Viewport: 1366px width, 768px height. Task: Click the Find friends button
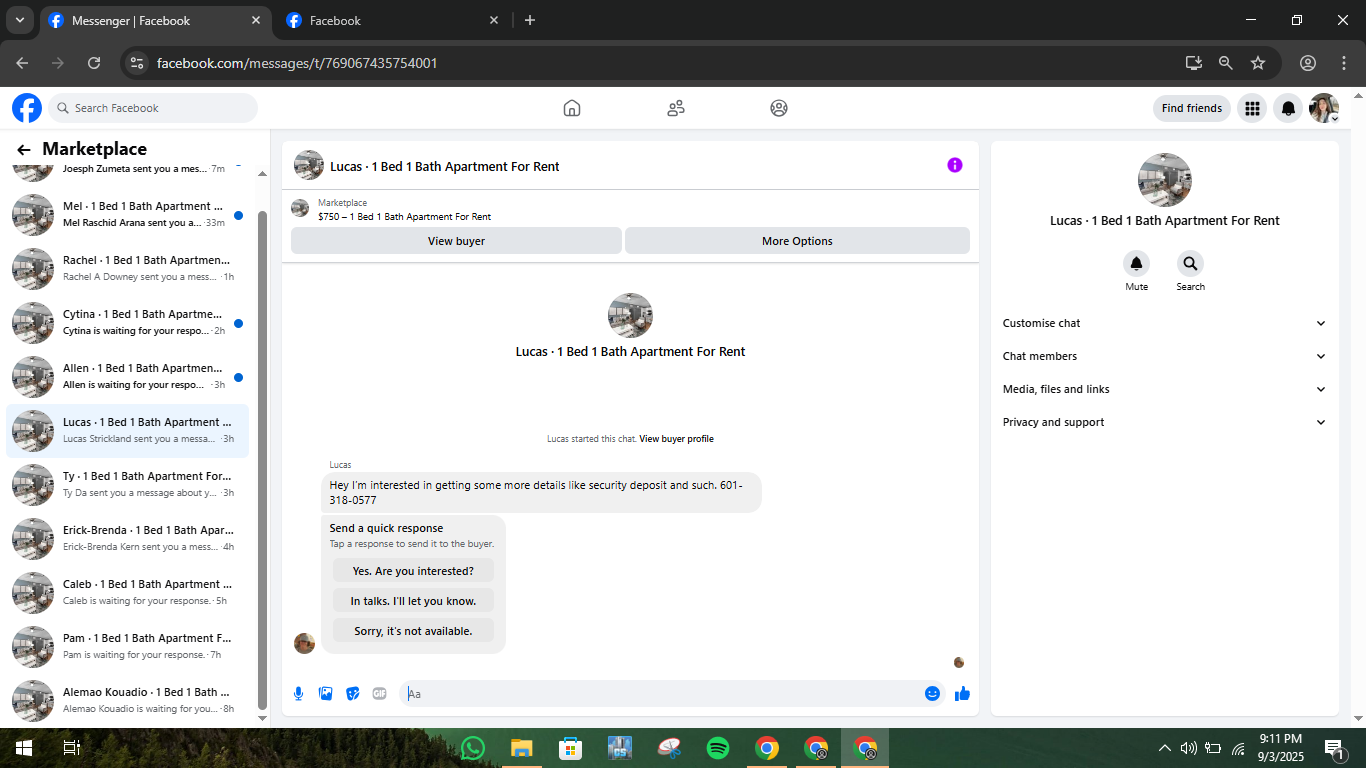click(1191, 108)
